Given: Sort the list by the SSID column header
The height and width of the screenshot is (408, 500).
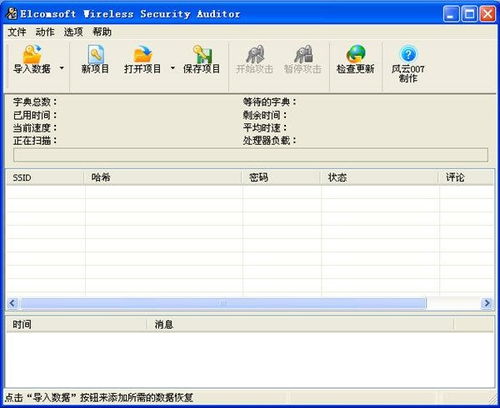Looking at the screenshot, I should [x=45, y=177].
